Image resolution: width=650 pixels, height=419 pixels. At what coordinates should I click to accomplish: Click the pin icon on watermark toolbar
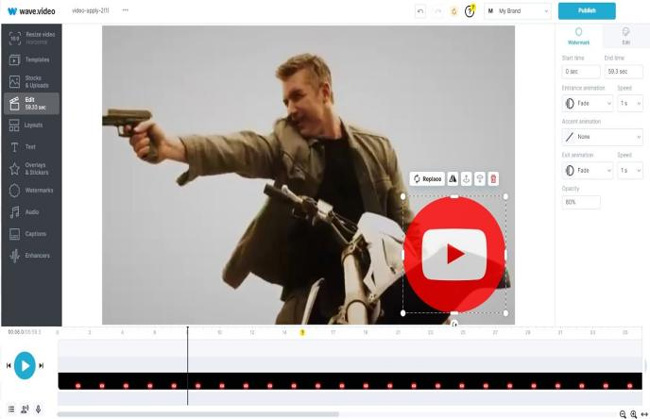click(x=480, y=179)
